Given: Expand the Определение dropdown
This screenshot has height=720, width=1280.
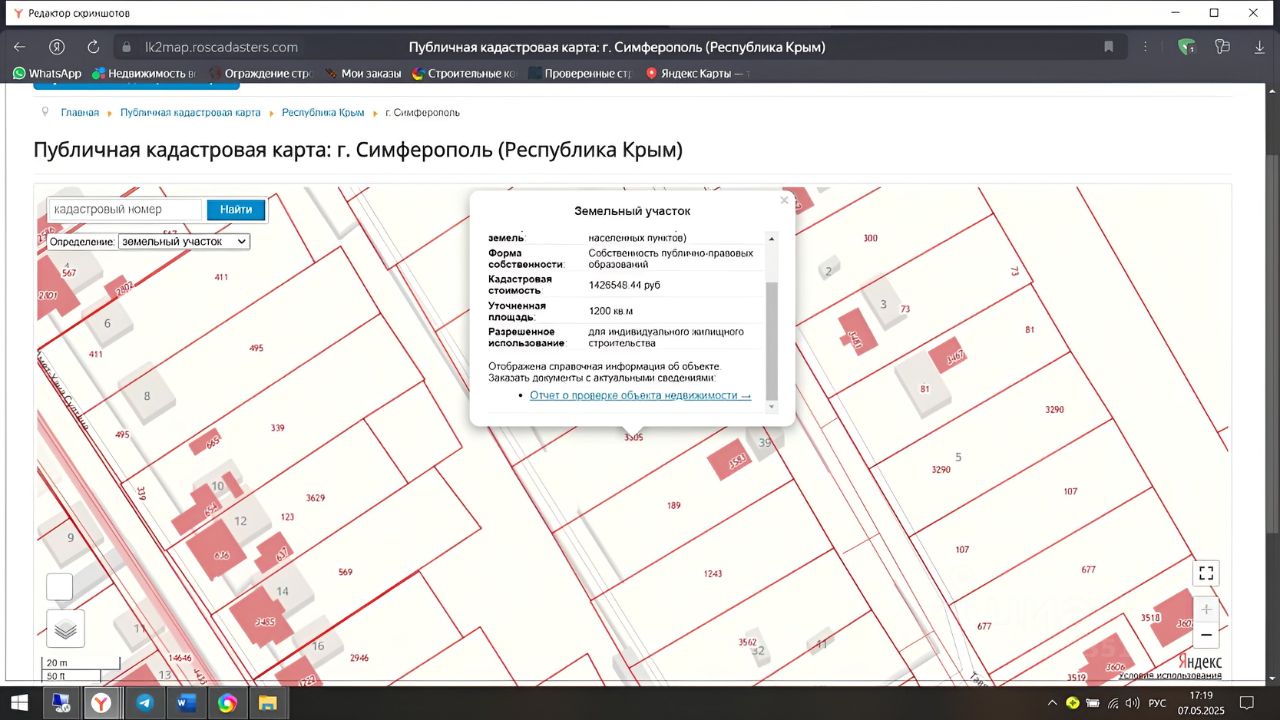Looking at the screenshot, I should click(x=184, y=242).
